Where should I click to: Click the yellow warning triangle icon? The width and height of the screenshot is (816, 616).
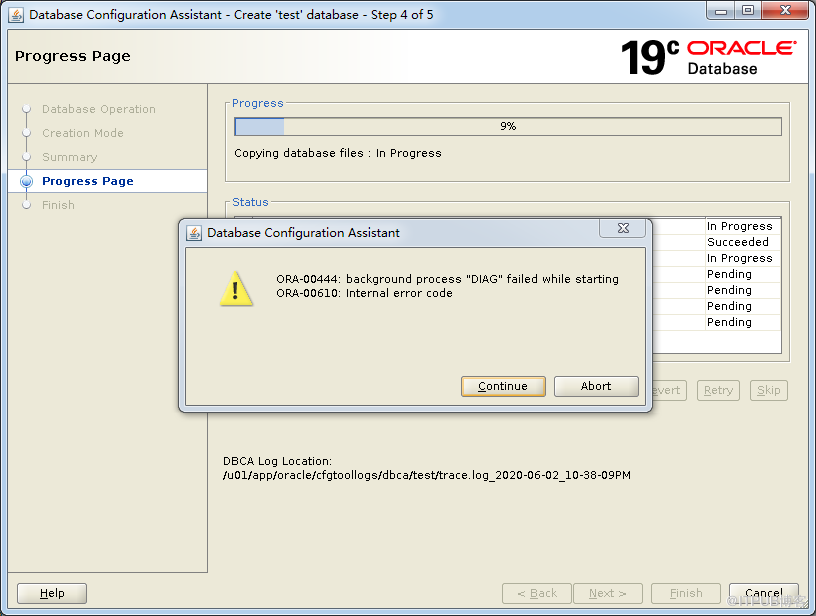[x=236, y=288]
